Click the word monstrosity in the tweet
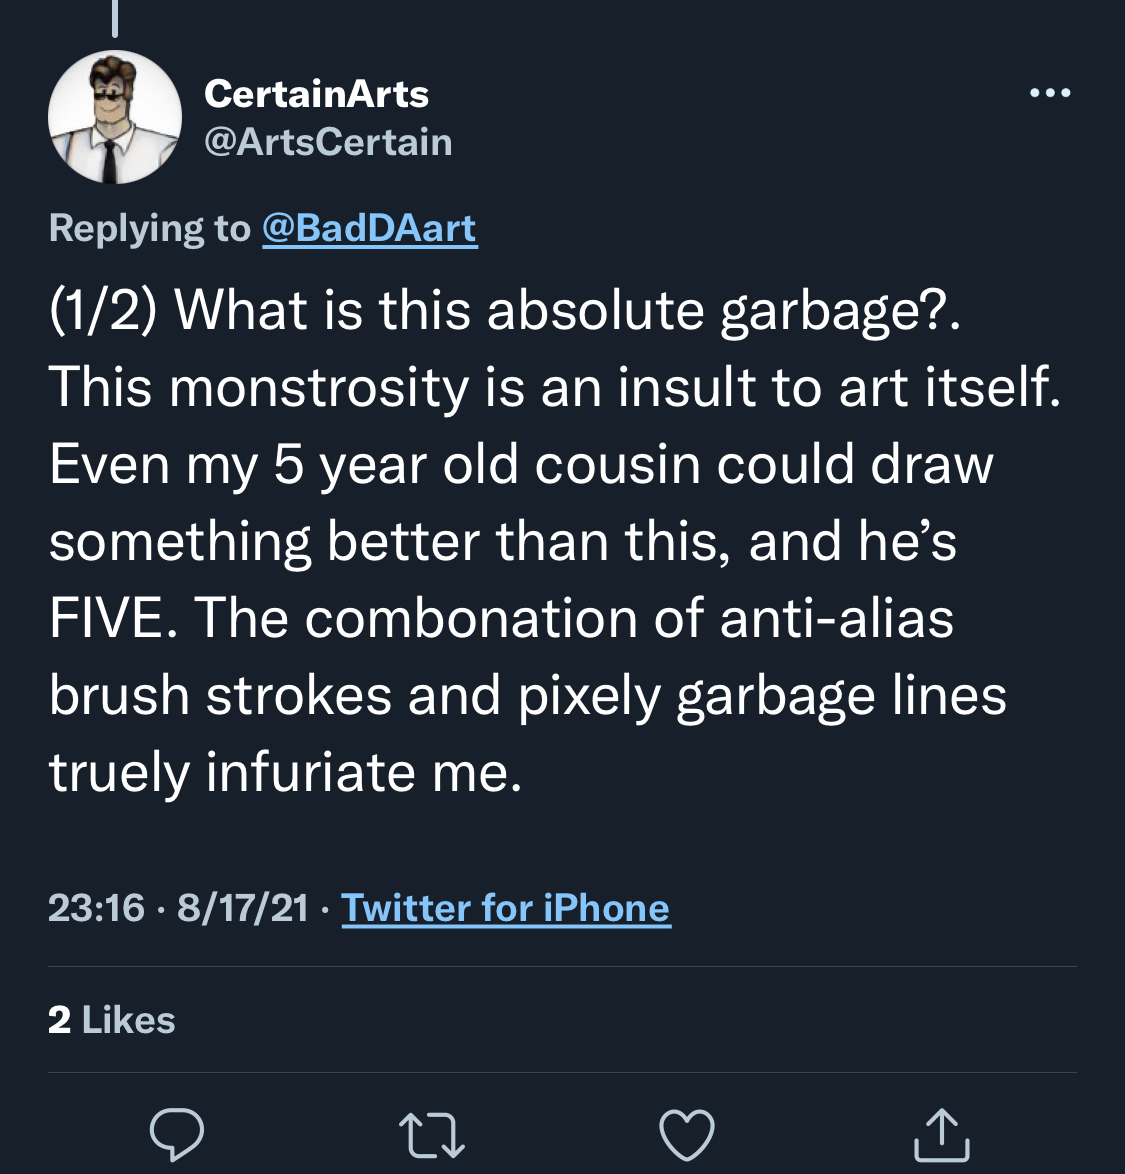This screenshot has height=1174, width=1125. 319,388
